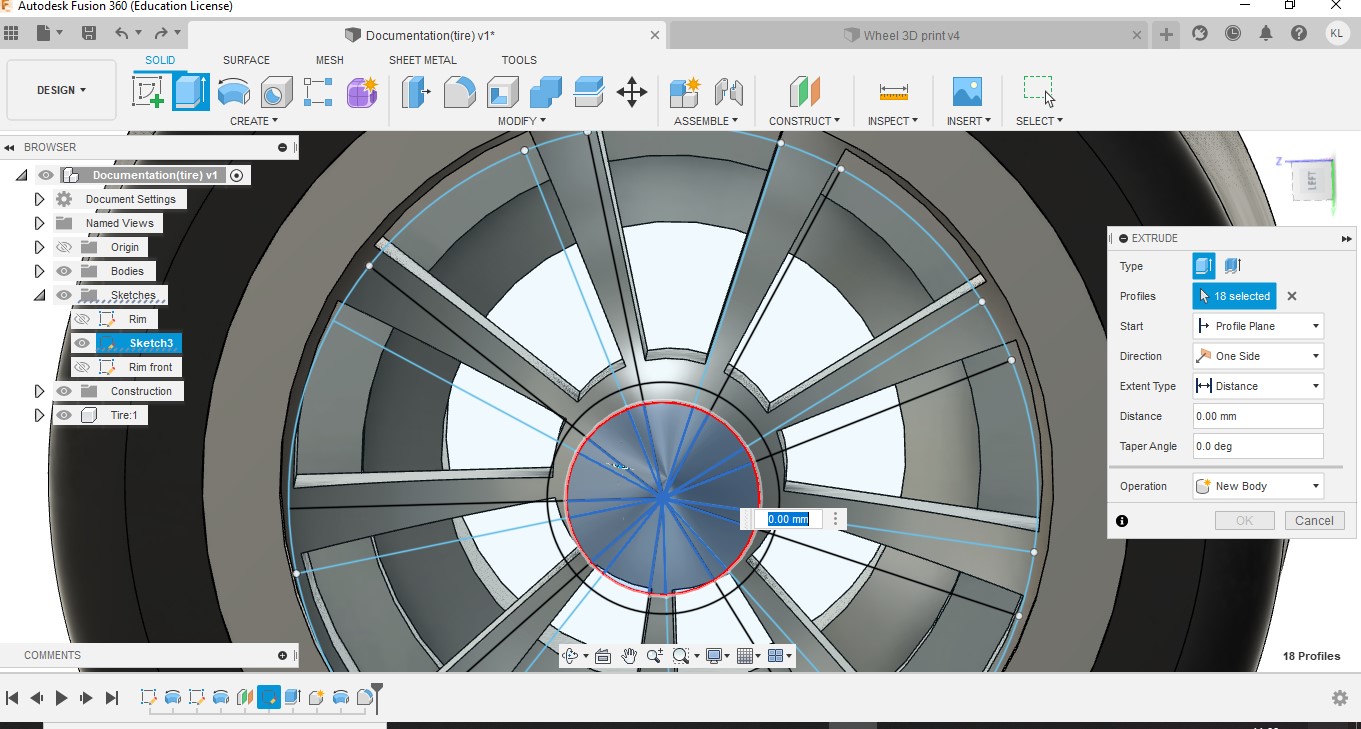
Task: Open the Help question mark menu
Action: [1299, 33]
